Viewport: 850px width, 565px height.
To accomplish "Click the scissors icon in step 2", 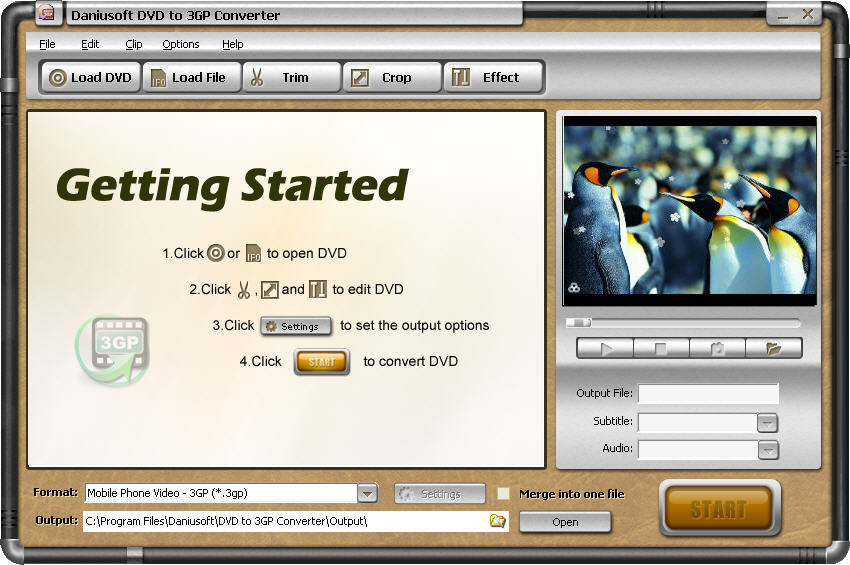I will click(x=244, y=290).
